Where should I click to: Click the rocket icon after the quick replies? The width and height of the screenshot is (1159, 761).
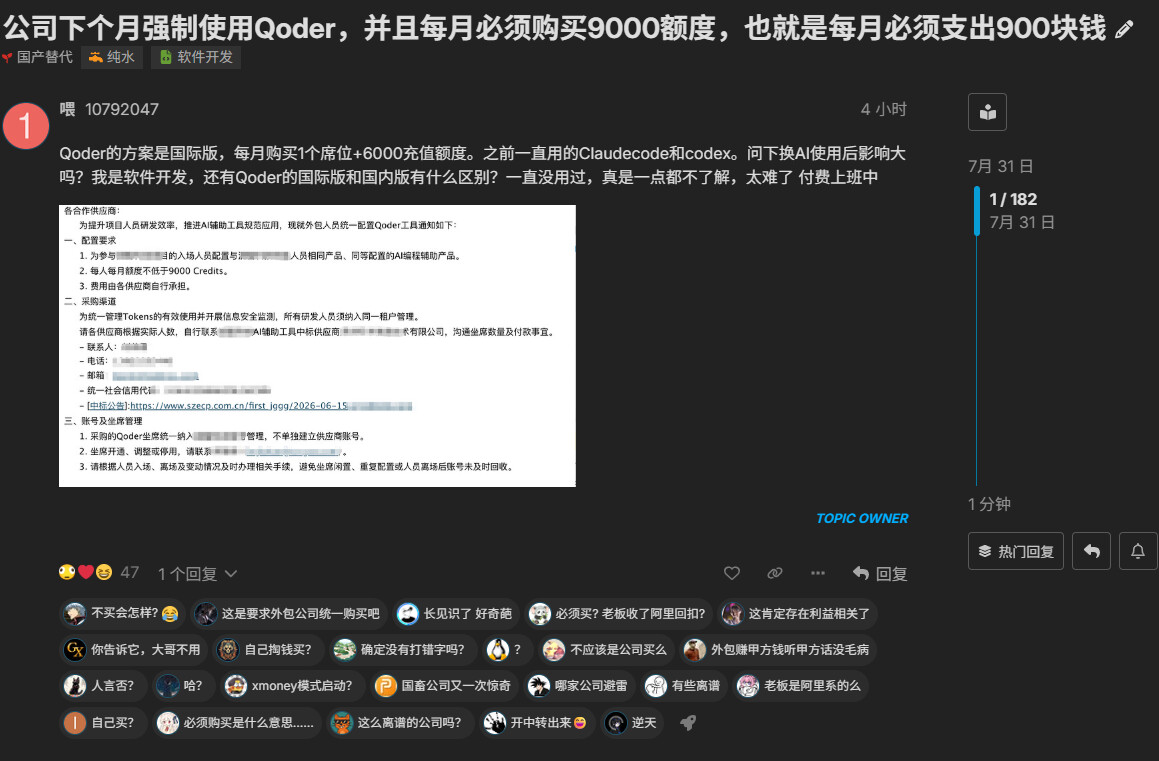click(x=688, y=723)
